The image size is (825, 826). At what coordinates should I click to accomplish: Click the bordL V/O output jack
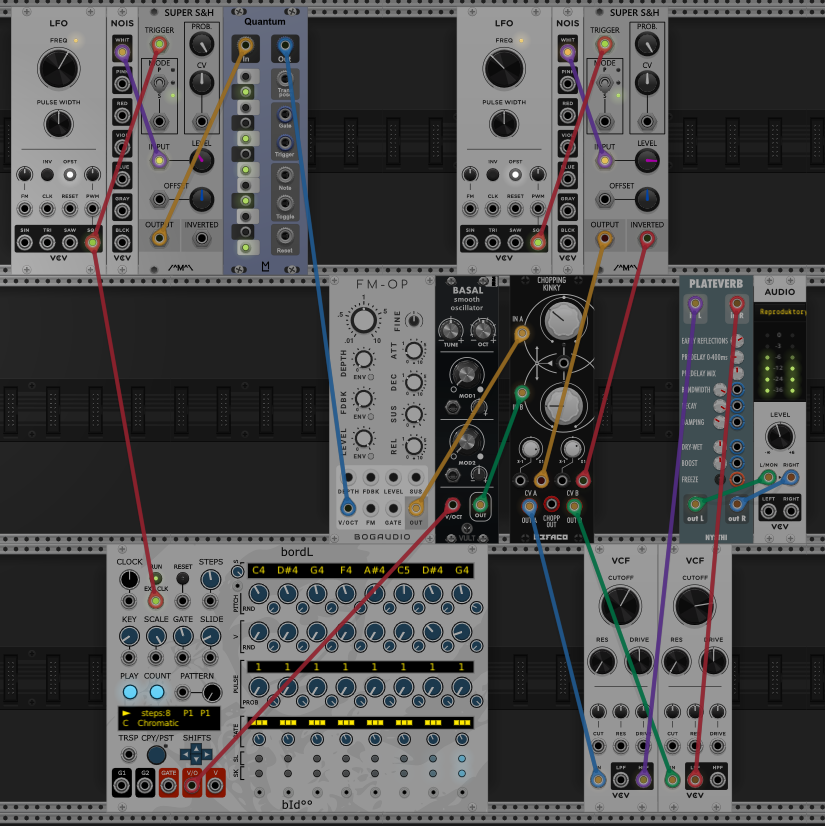pos(192,785)
